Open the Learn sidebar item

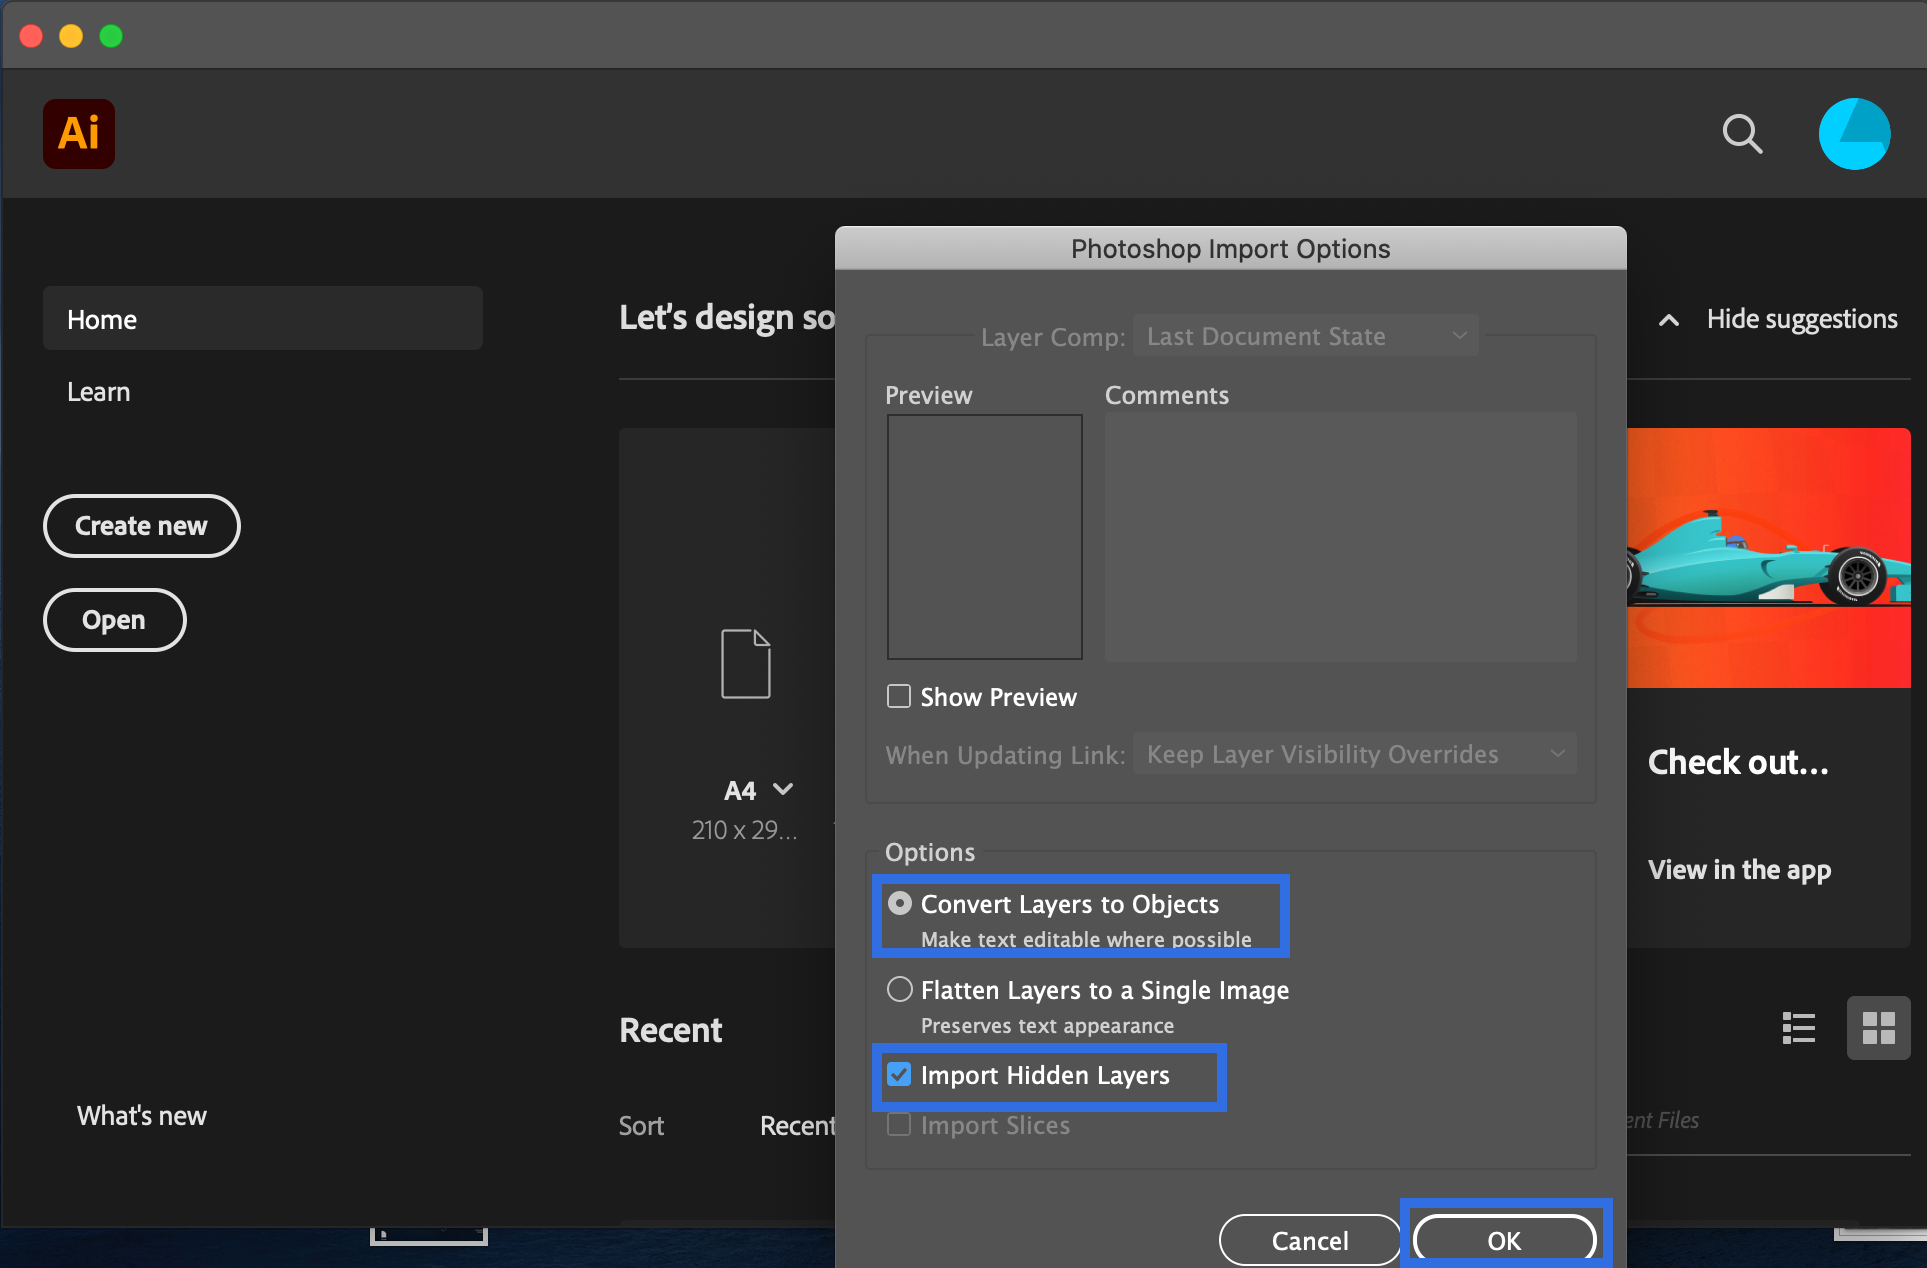coord(99,392)
